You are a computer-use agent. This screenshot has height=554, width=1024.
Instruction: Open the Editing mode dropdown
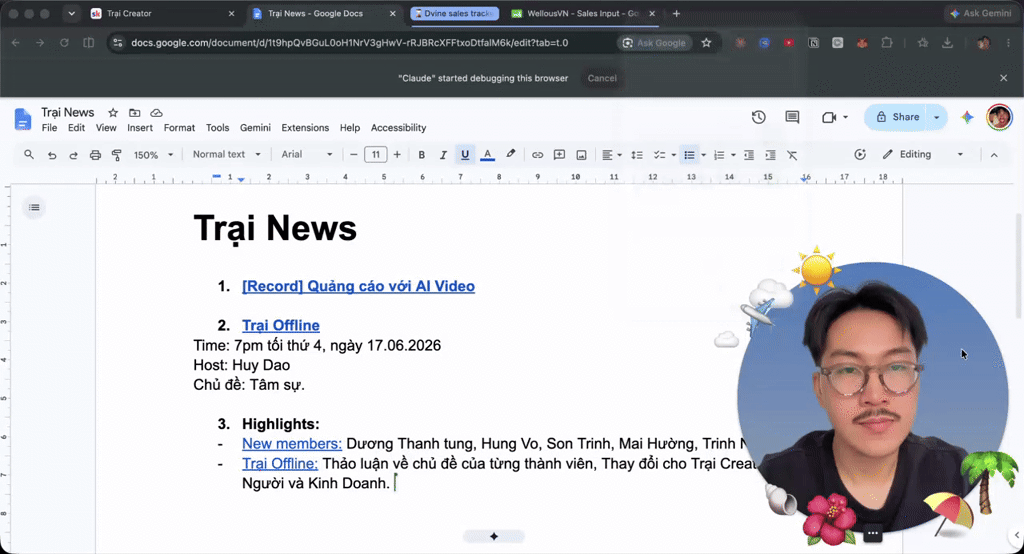[922, 154]
